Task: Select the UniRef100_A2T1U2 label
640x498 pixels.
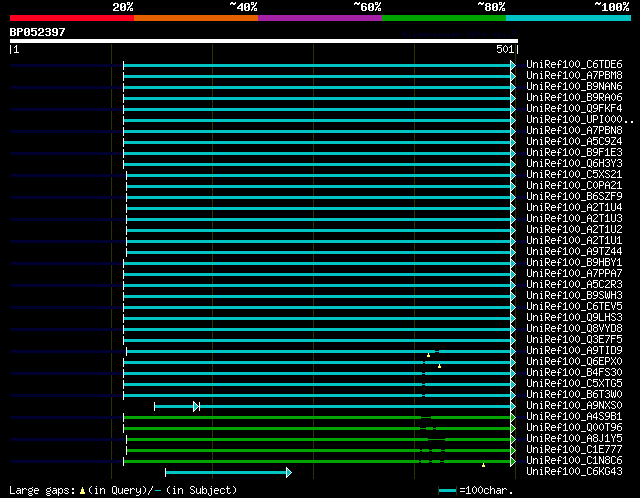Action: (x=574, y=229)
